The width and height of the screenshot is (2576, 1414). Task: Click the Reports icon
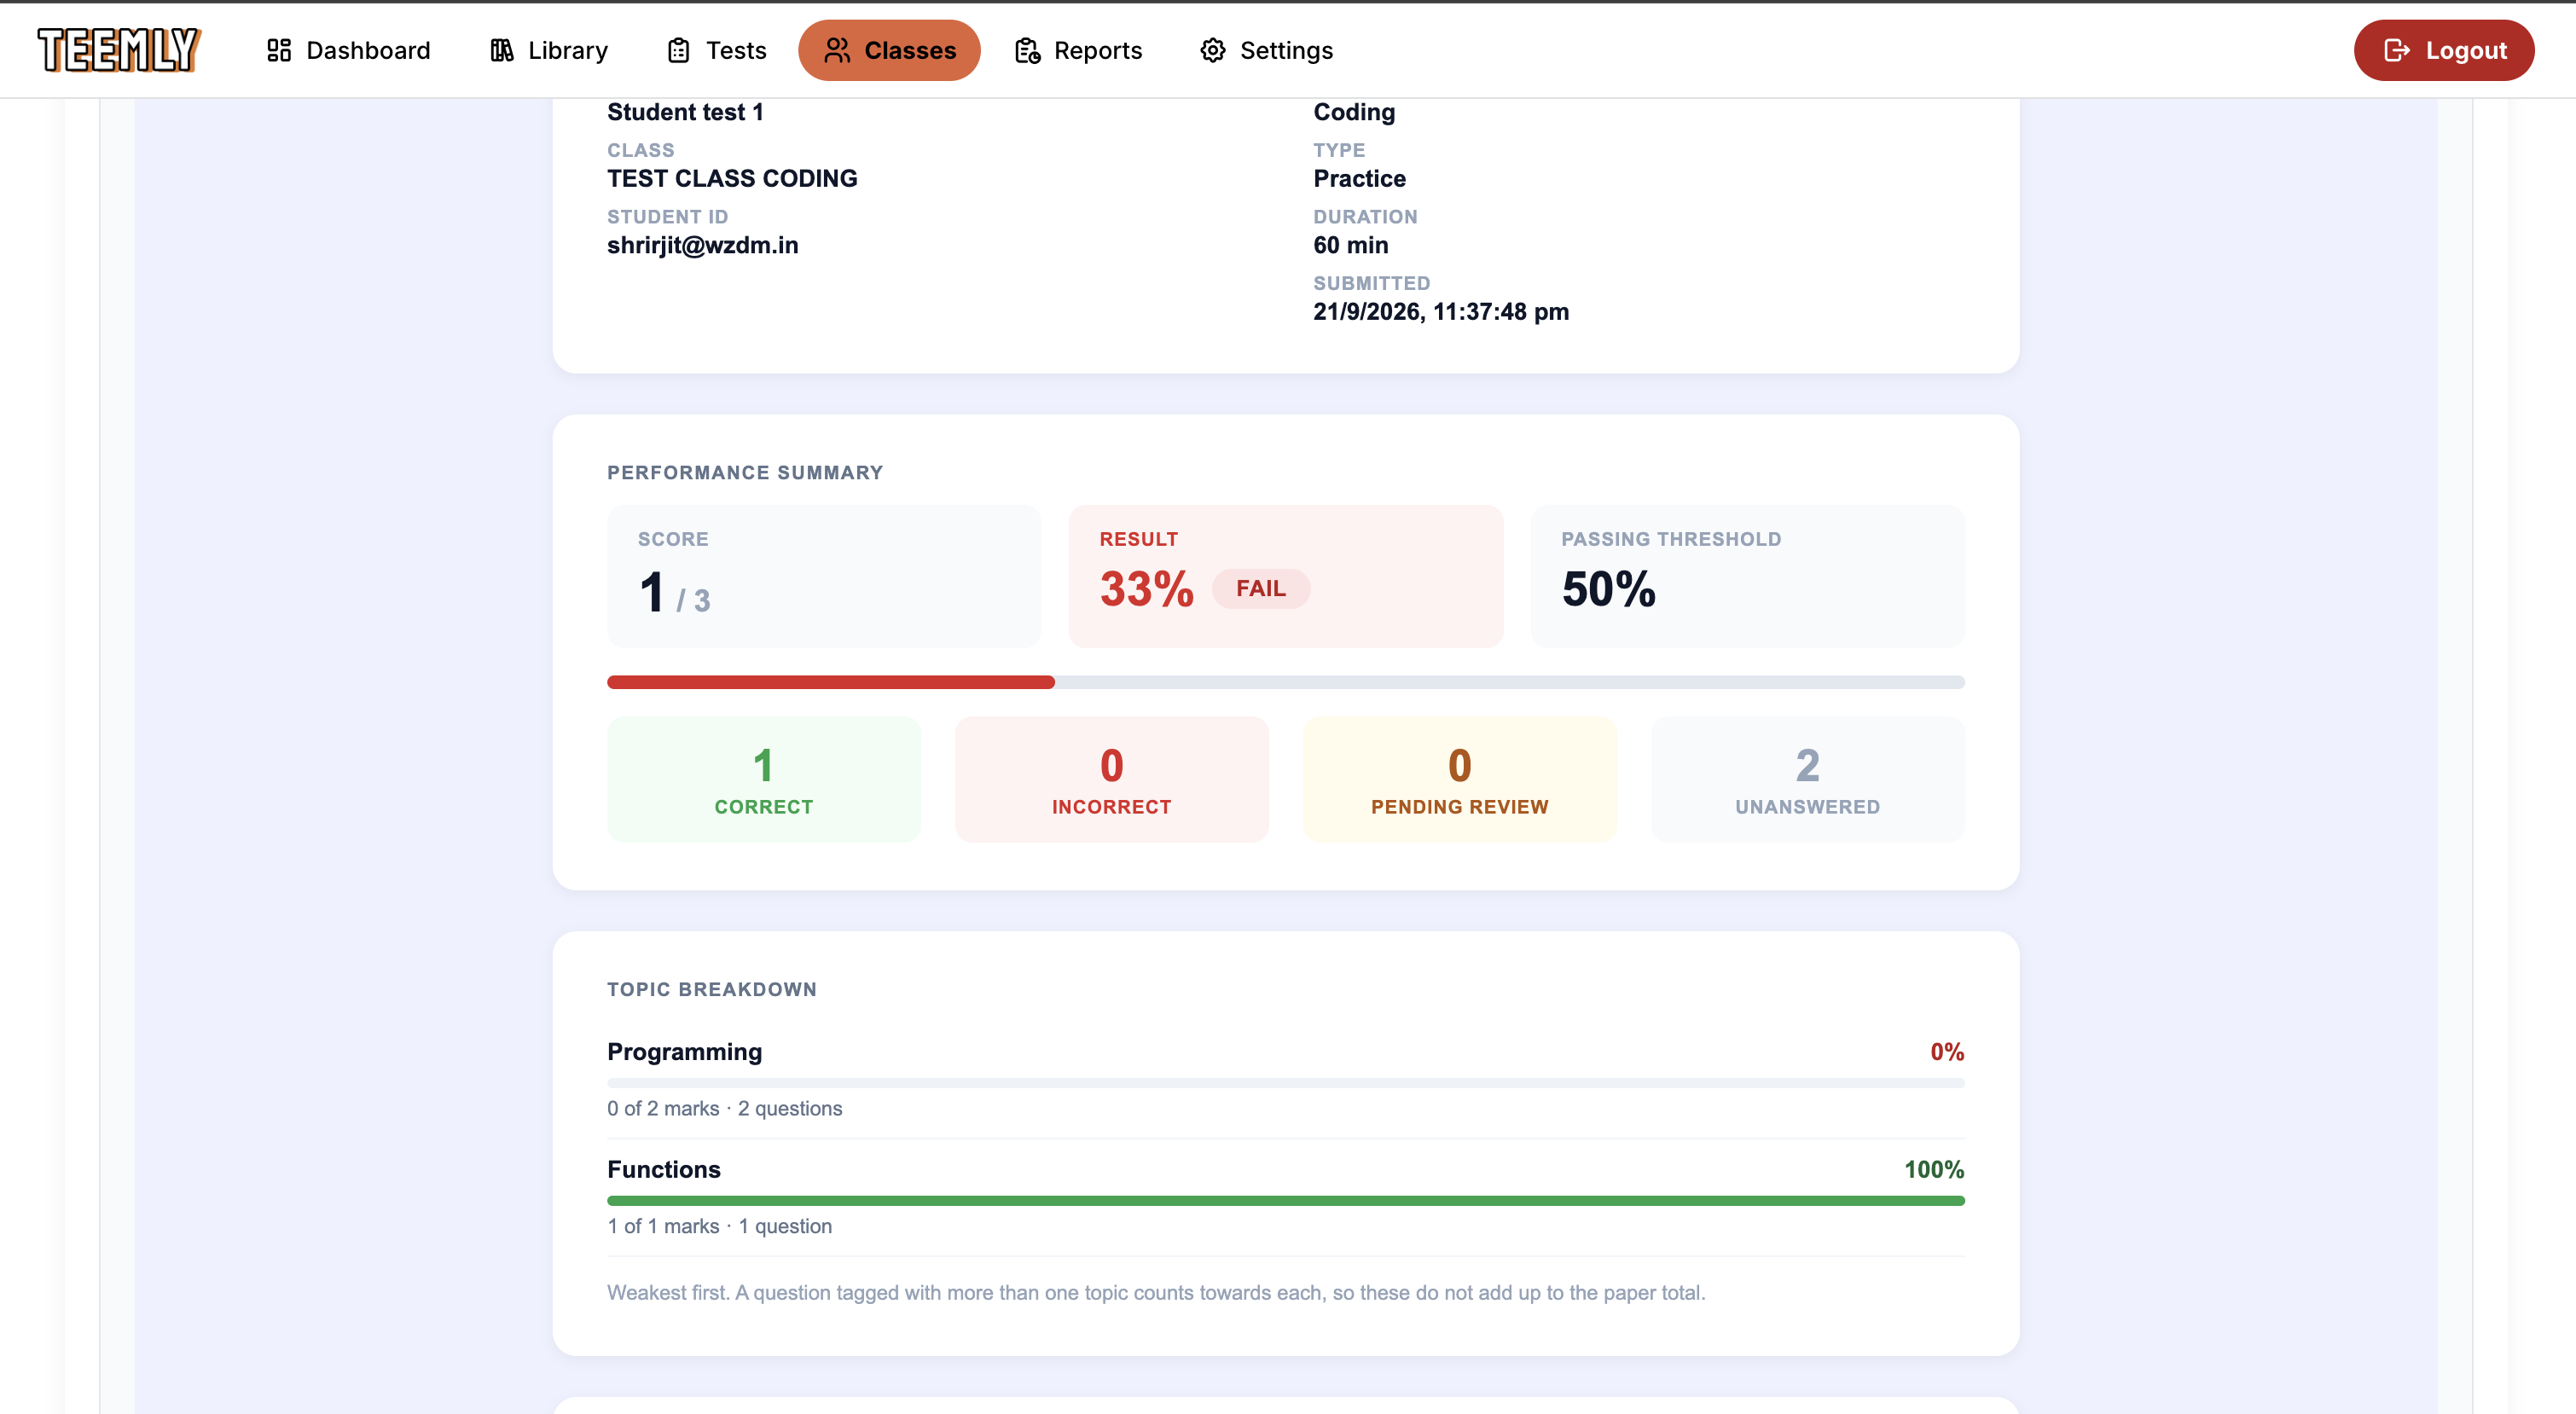tap(1027, 50)
